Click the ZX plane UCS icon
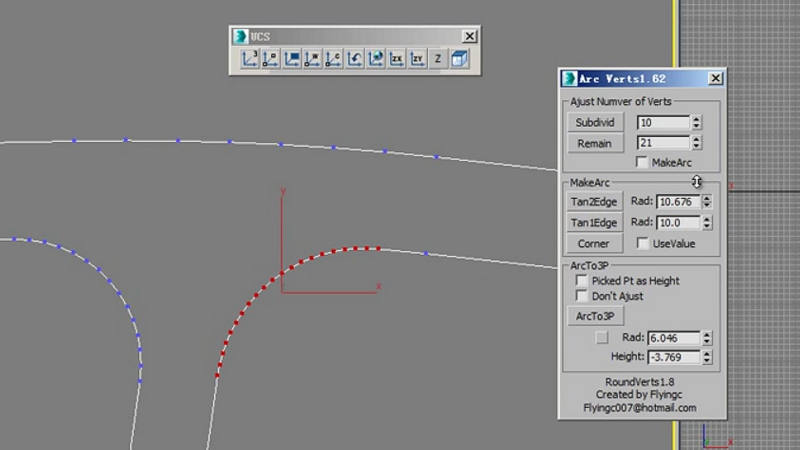Image resolution: width=800 pixels, height=450 pixels. click(x=396, y=59)
